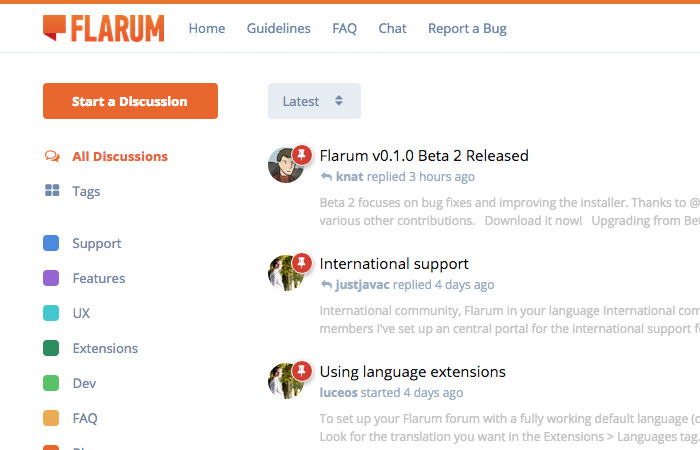The width and height of the screenshot is (700, 450).
Task: Click the All Discussions speech bubbles icon
Action: point(52,156)
